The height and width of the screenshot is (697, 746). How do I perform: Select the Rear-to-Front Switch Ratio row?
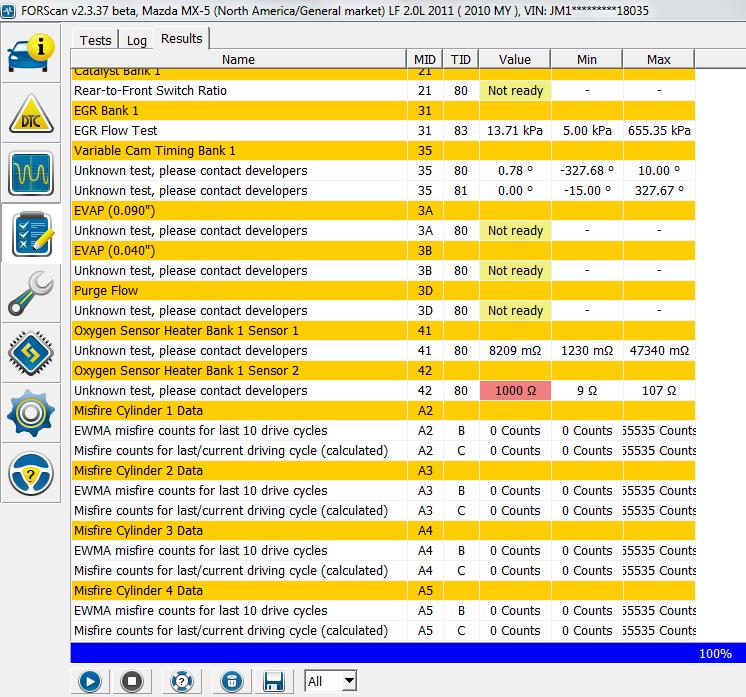(383, 90)
